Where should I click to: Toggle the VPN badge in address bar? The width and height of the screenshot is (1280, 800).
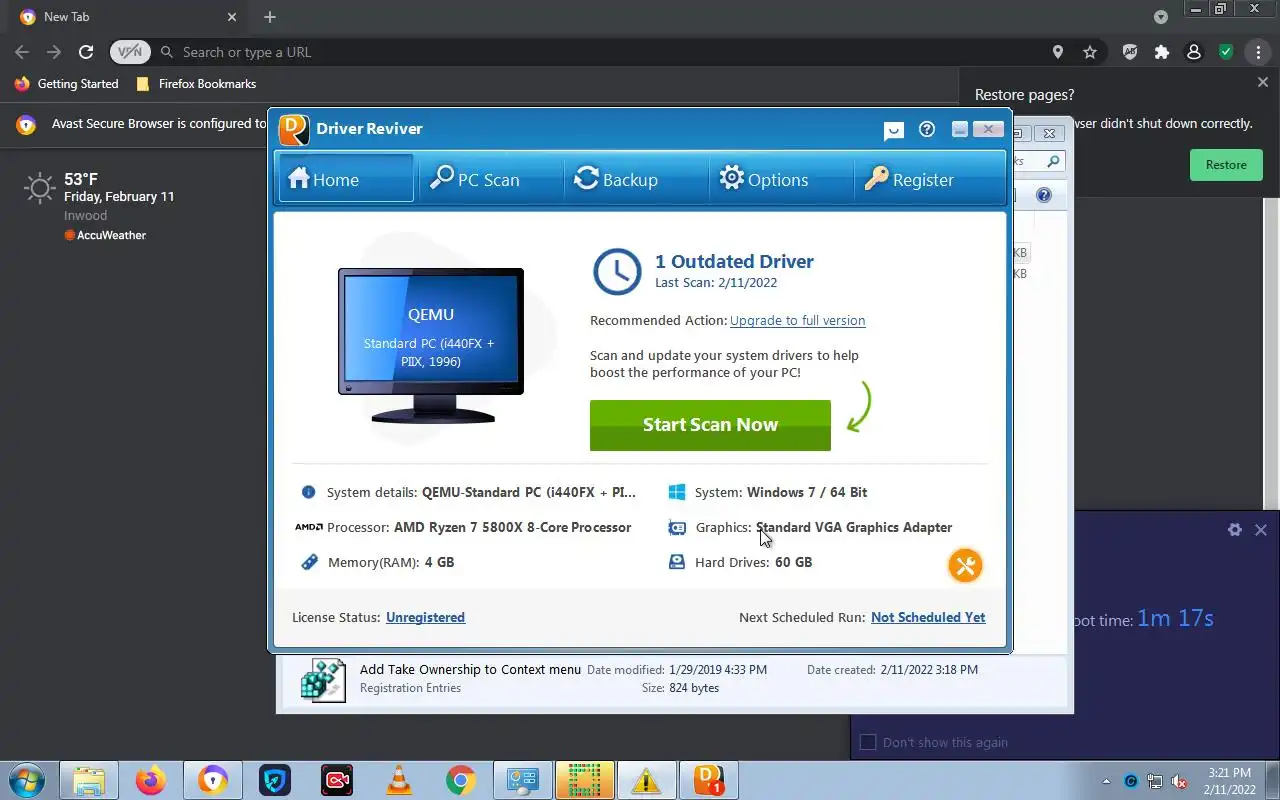[x=130, y=52]
